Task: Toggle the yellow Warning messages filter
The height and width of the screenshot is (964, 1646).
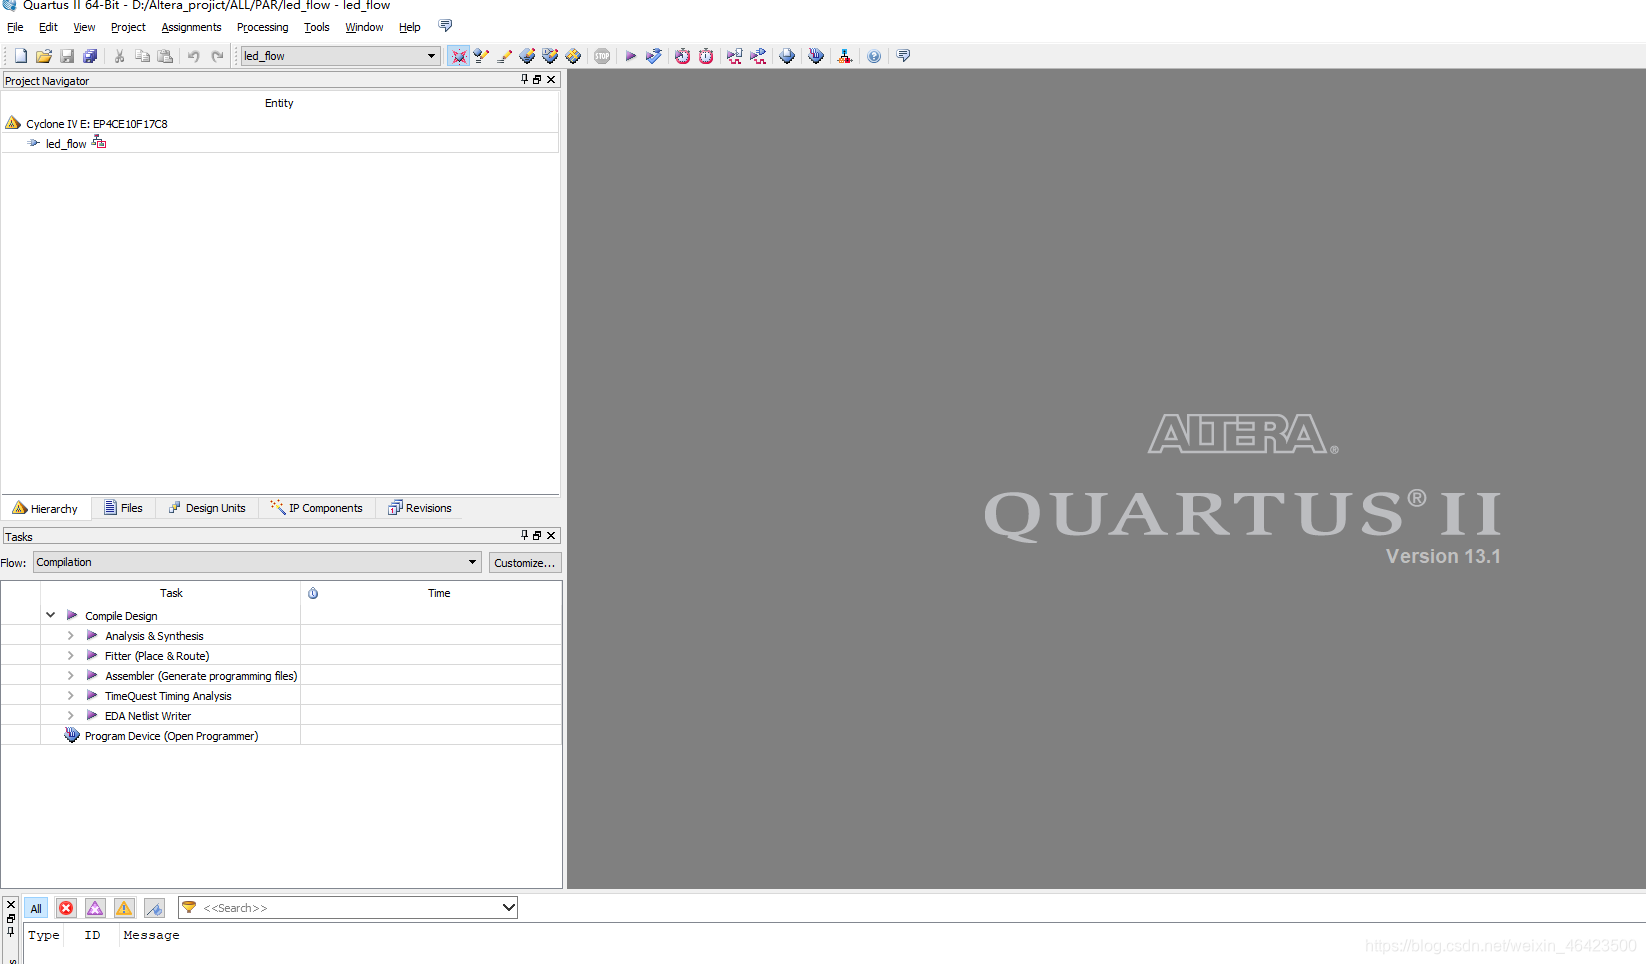Action: [x=124, y=908]
